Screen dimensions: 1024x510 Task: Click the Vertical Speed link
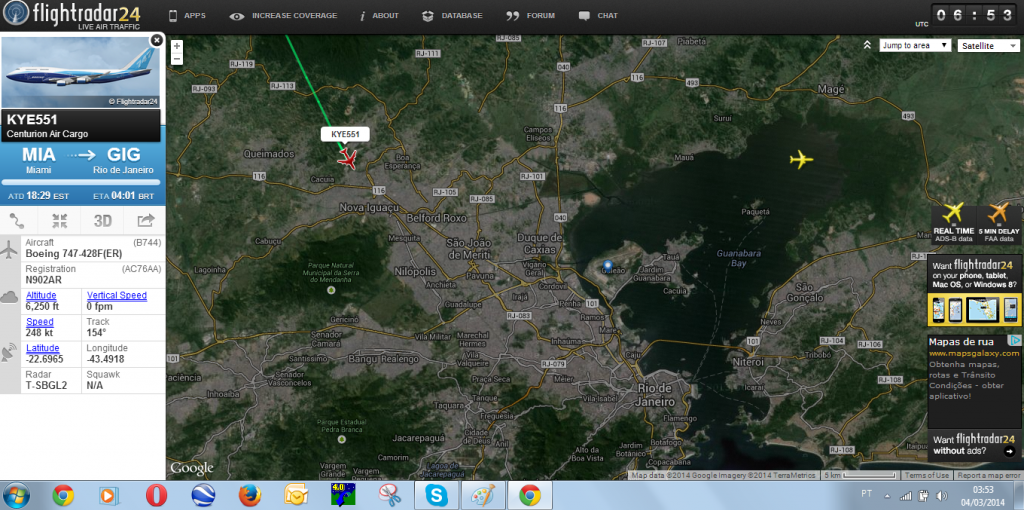pyautogui.click(x=117, y=295)
